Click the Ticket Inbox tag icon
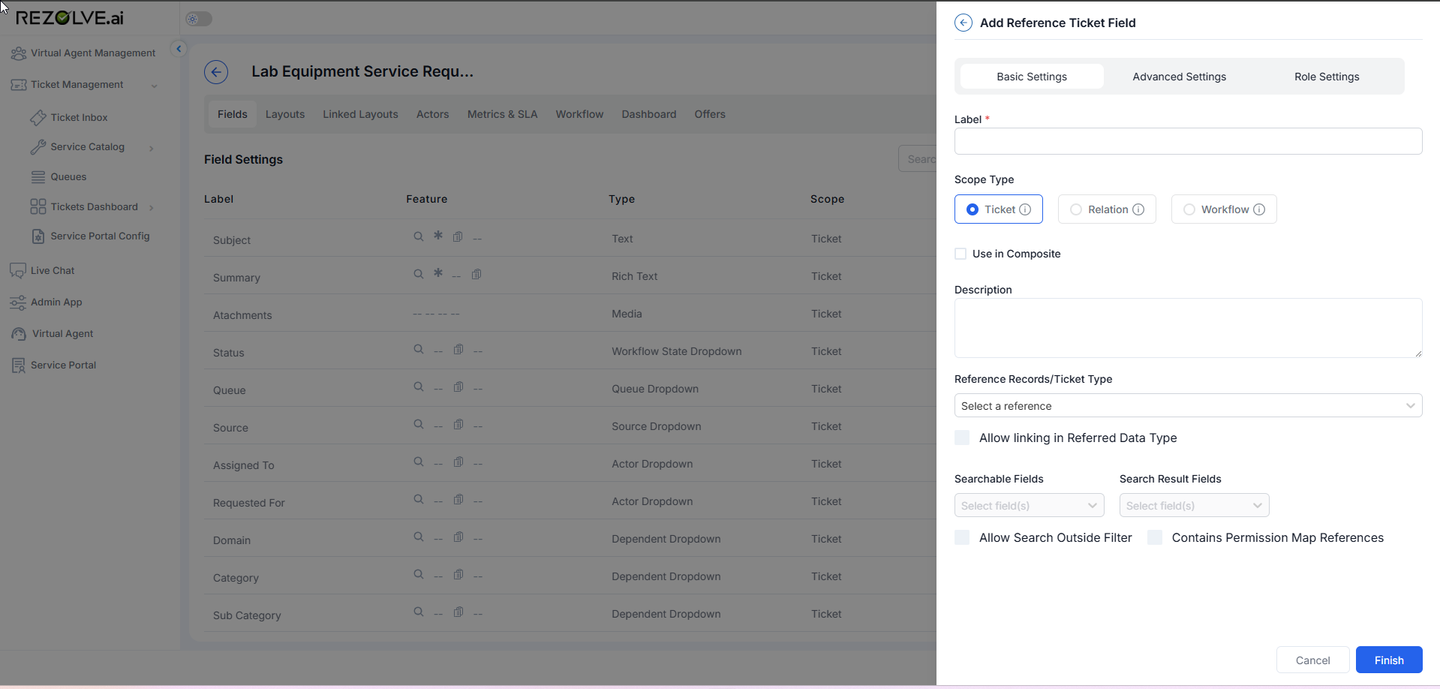 point(38,118)
